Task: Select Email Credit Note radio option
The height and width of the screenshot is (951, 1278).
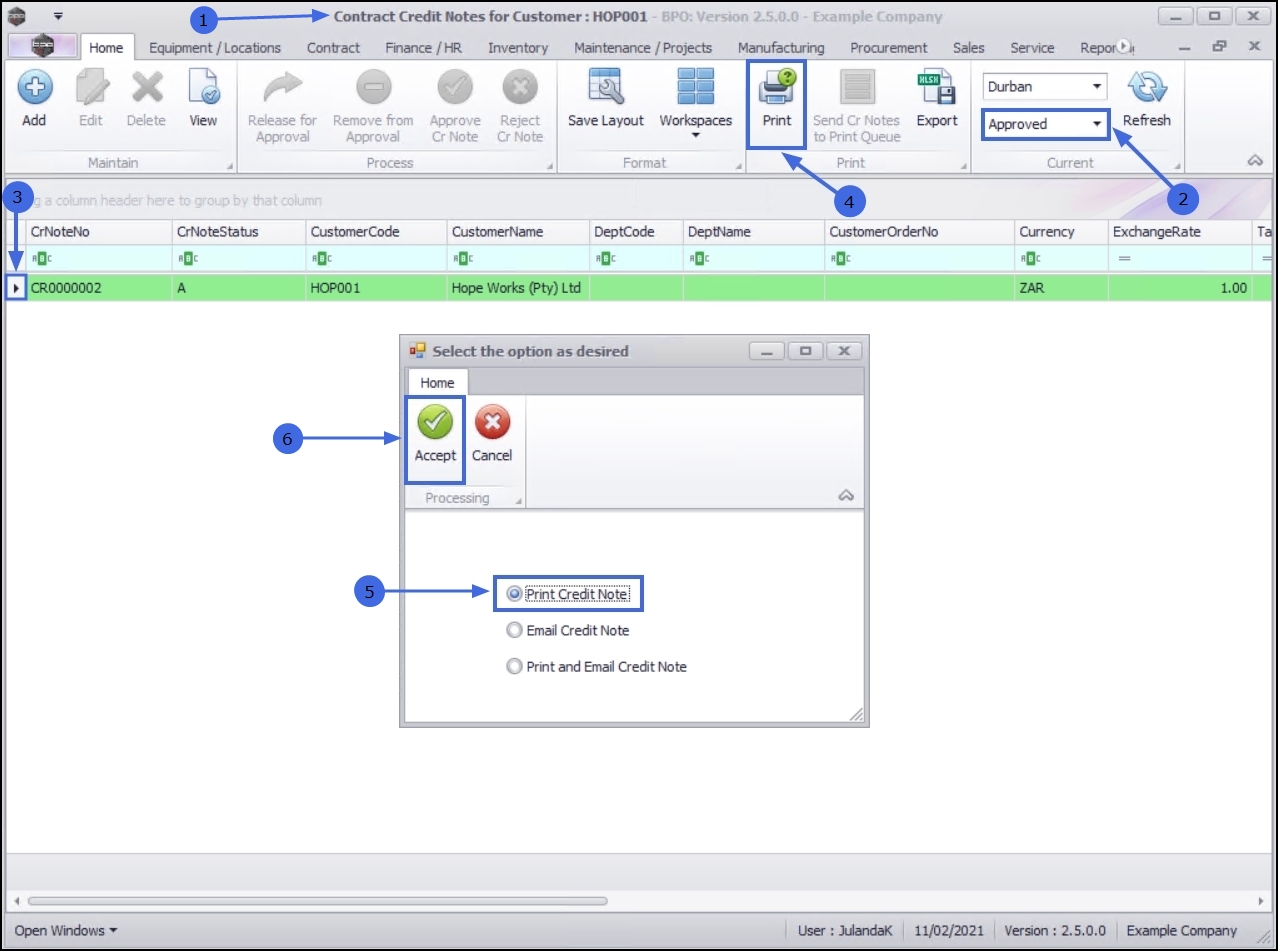Action: (514, 630)
